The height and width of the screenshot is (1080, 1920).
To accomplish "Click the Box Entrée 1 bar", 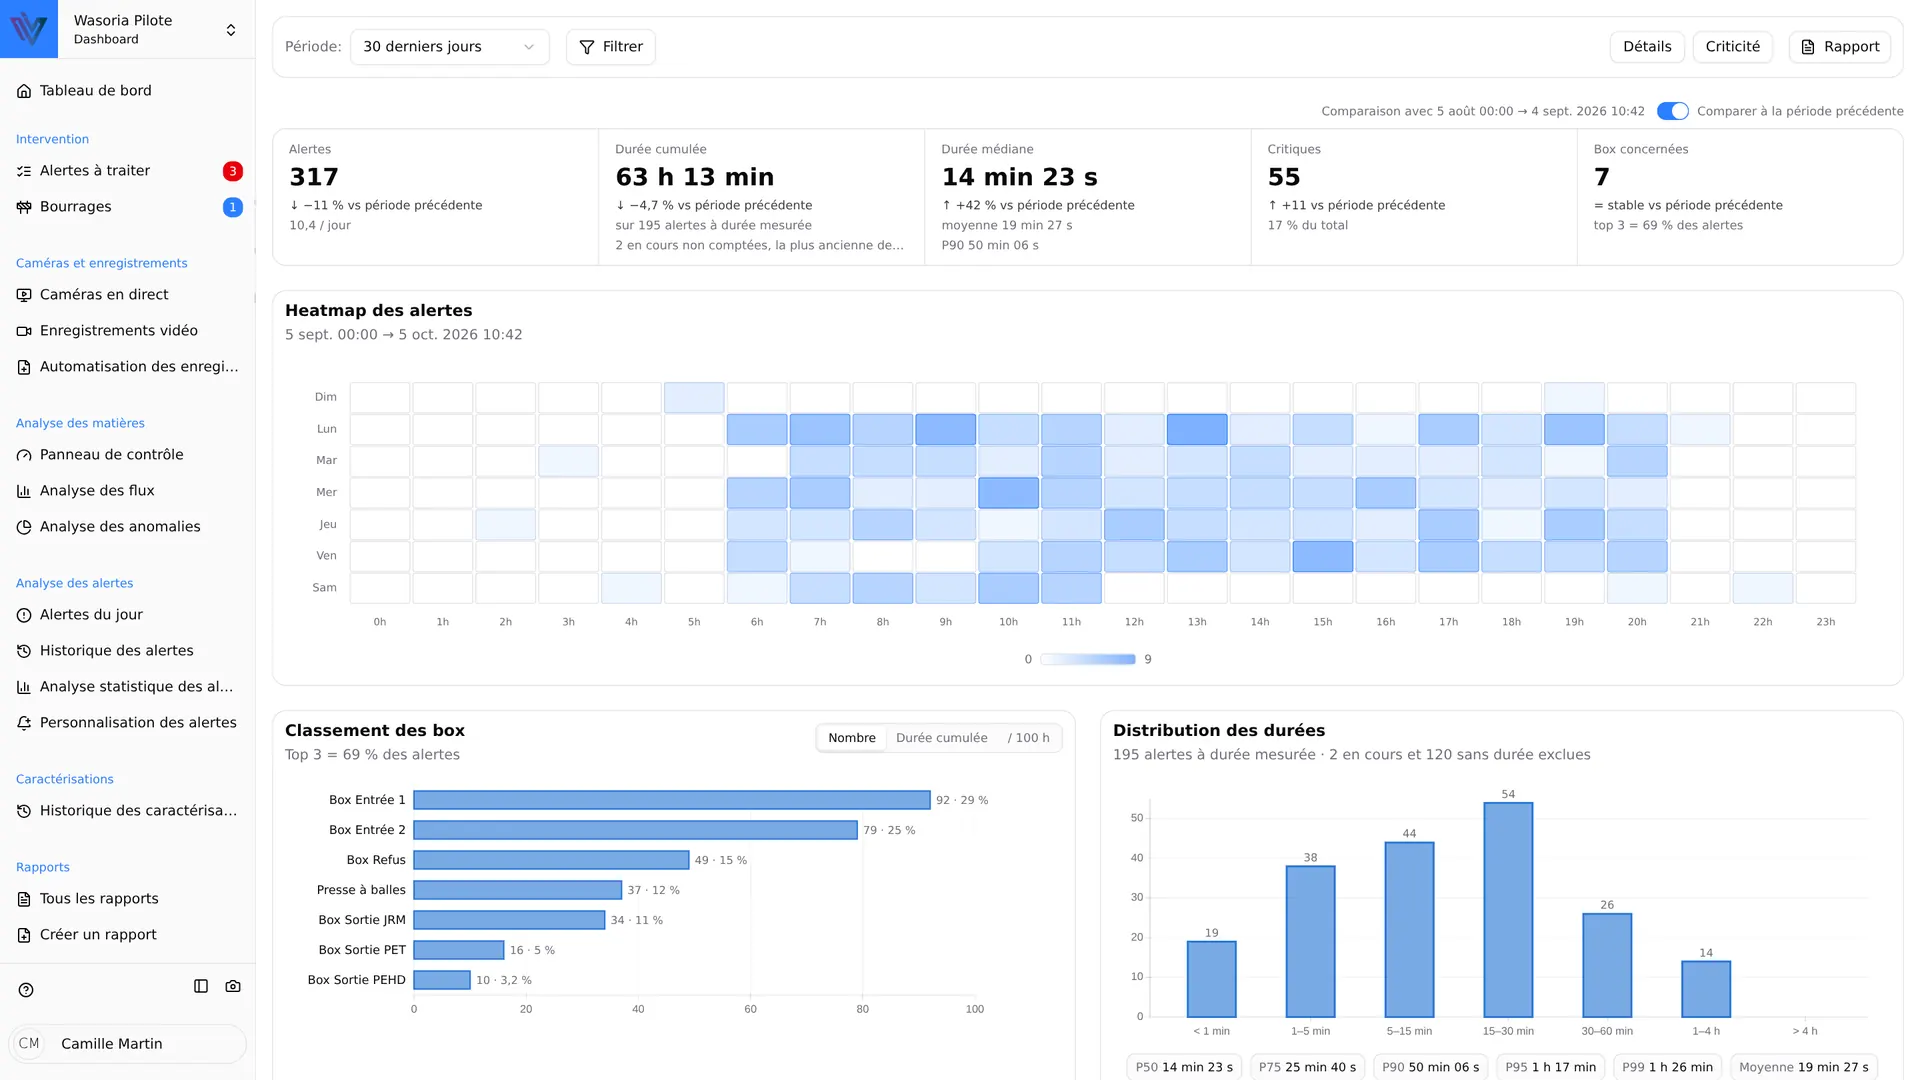I will pyautogui.click(x=671, y=800).
